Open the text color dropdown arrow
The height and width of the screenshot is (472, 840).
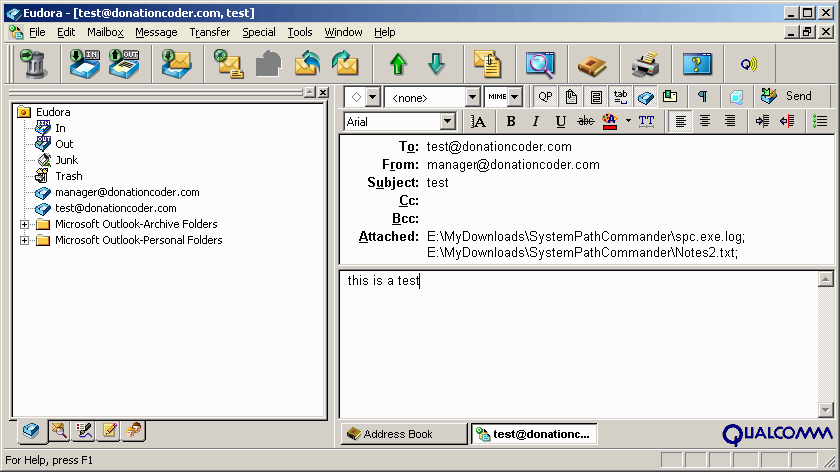coord(628,121)
